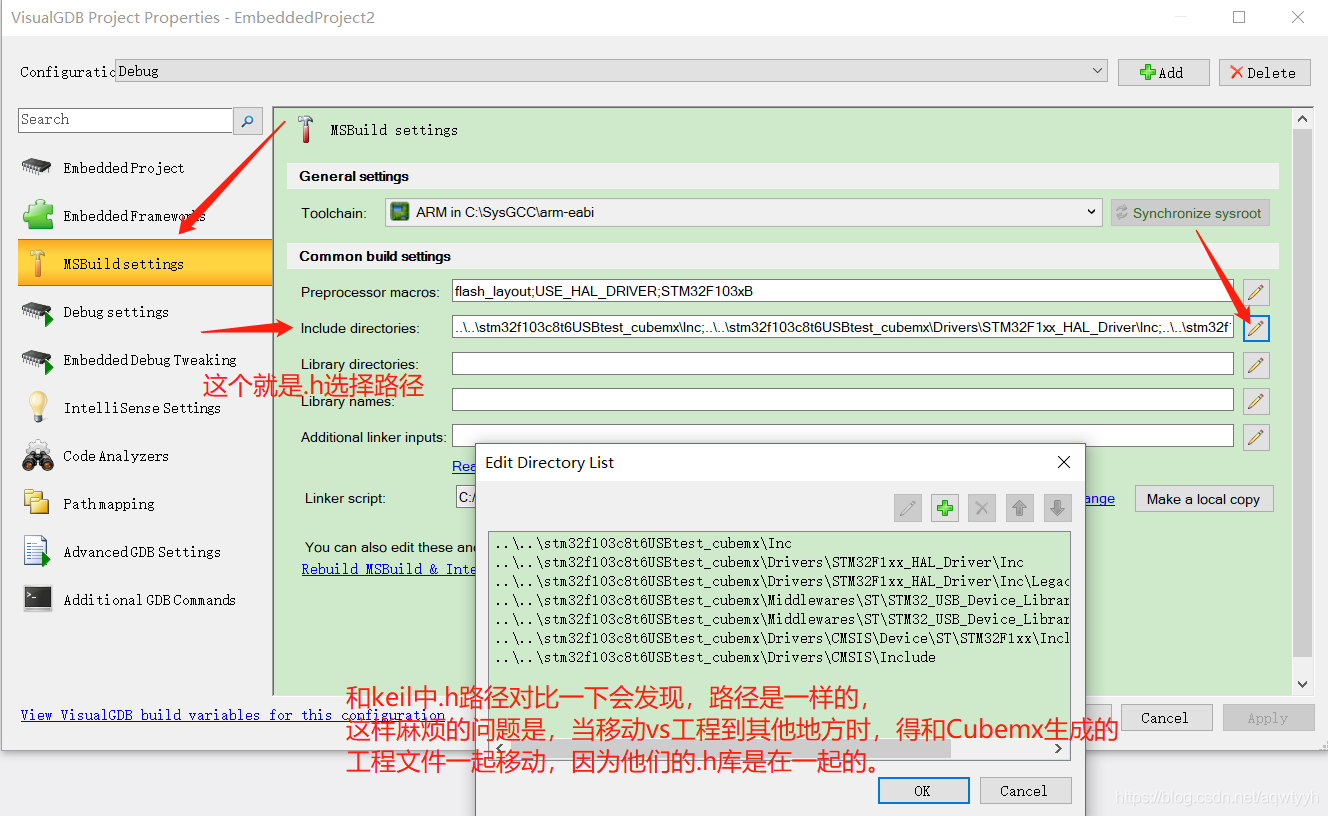
Task: Click the Debug settings chip icon
Action: pyautogui.click(x=37, y=312)
